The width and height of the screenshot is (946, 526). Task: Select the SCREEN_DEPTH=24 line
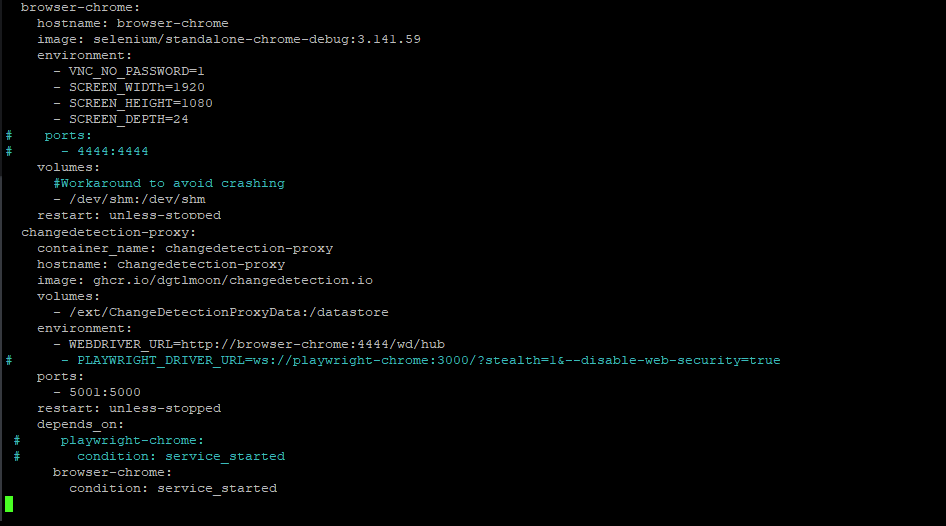(x=121, y=119)
